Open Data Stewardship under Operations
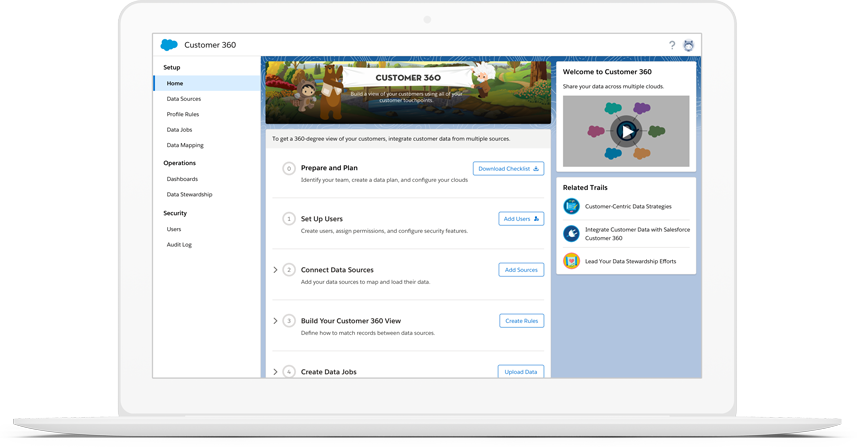Viewport: 857px width, 447px height. [x=189, y=195]
